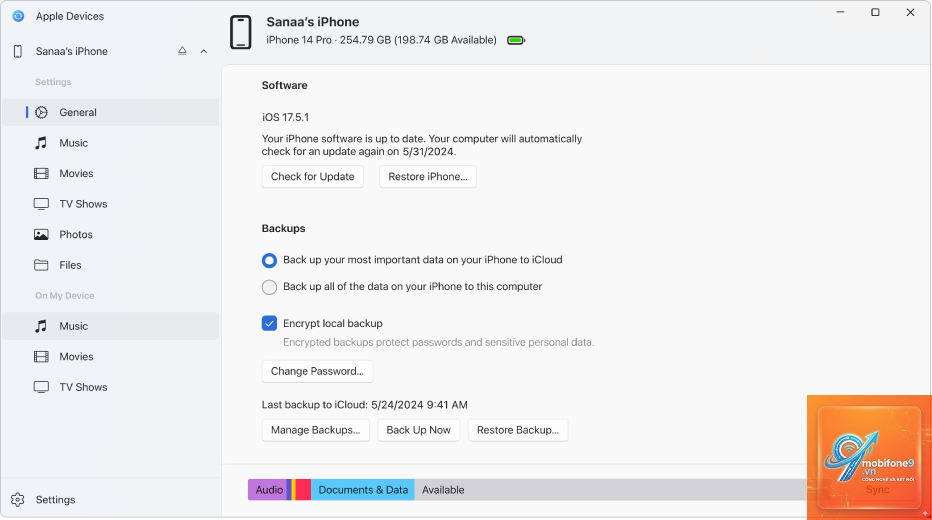Click the Sanaa's iPhone title in header
The width and height of the screenshot is (932, 520).
(313, 22)
